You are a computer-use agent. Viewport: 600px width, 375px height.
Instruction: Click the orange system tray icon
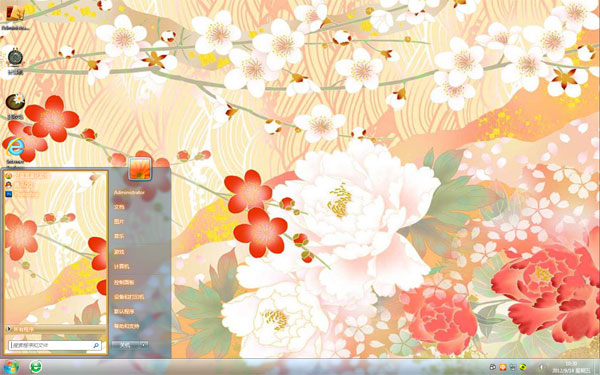click(503, 367)
